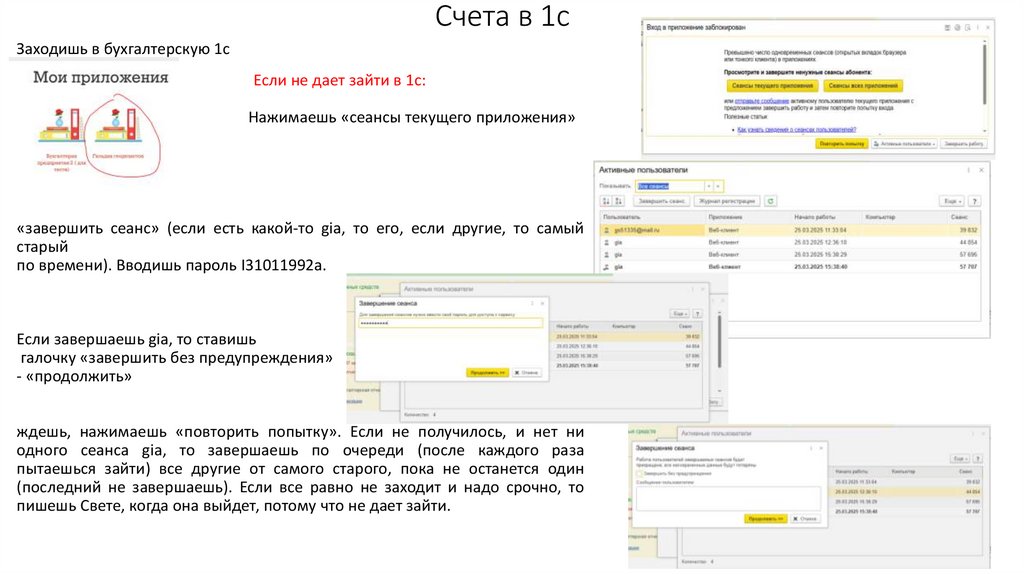Click Завершить работу in blocked login dialog

tap(963, 144)
